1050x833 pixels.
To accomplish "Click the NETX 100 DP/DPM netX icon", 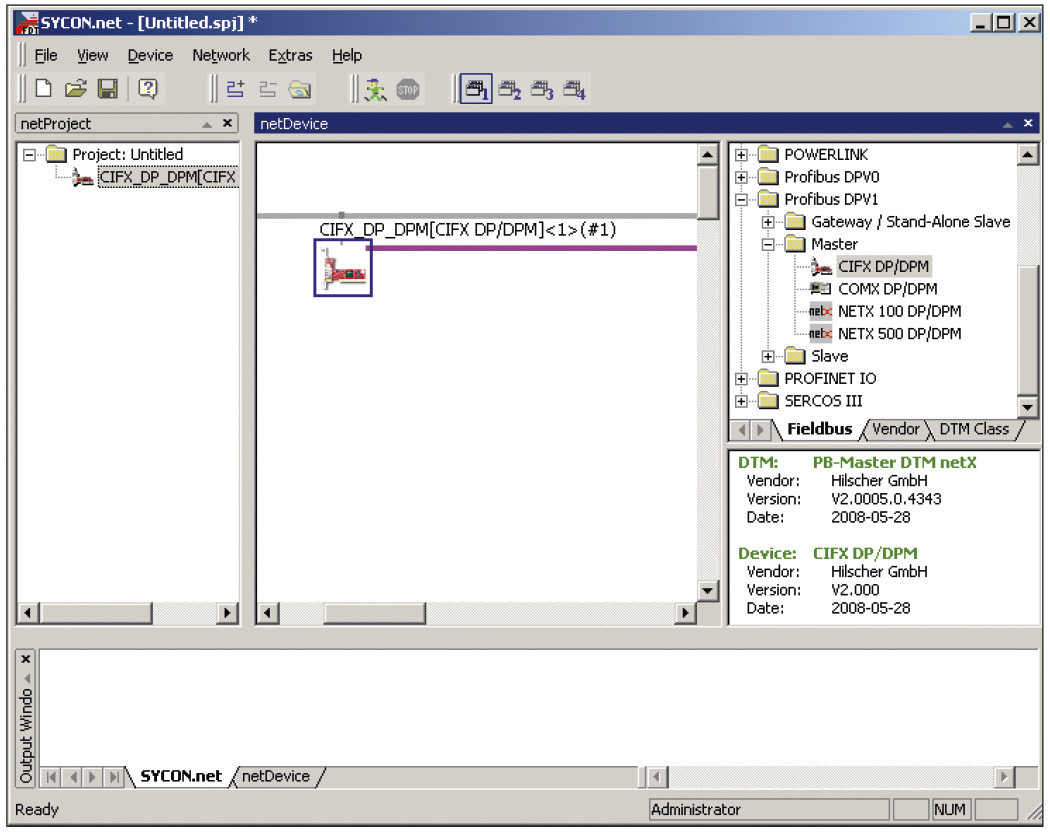I will (x=820, y=311).
